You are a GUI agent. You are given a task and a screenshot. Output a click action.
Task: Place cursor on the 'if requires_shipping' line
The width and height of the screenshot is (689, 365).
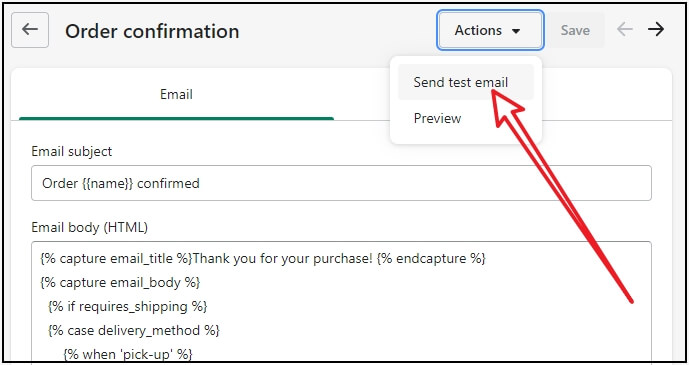coord(127,306)
